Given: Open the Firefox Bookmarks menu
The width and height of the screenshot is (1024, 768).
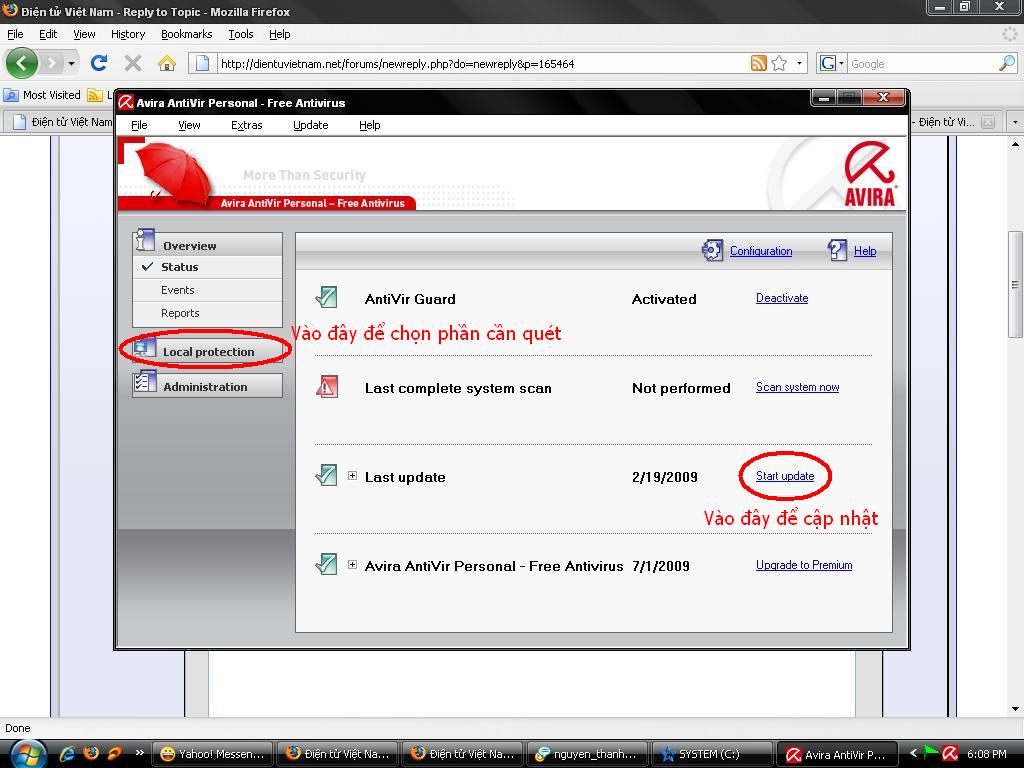Looking at the screenshot, I should (187, 35).
